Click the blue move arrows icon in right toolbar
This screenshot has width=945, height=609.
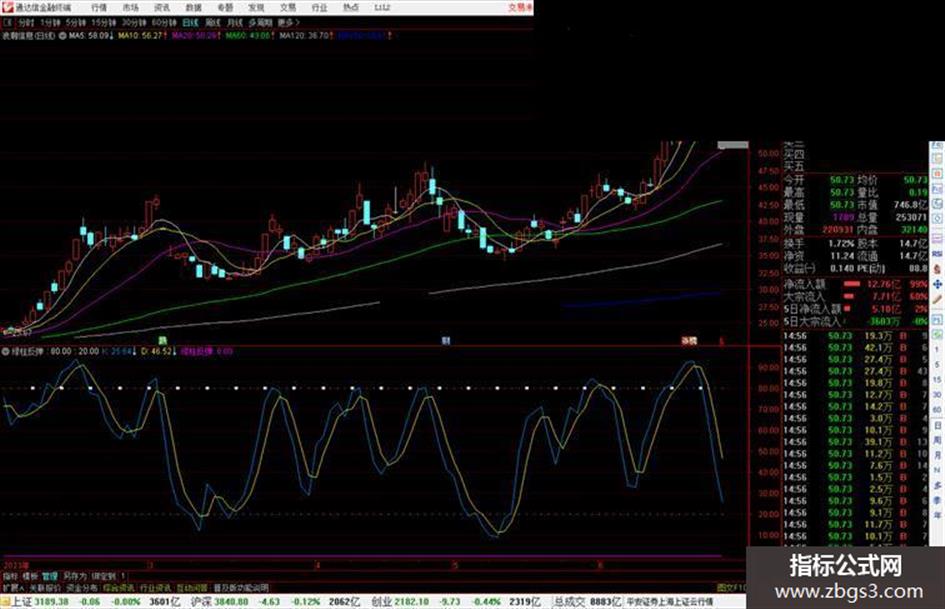tap(937, 284)
